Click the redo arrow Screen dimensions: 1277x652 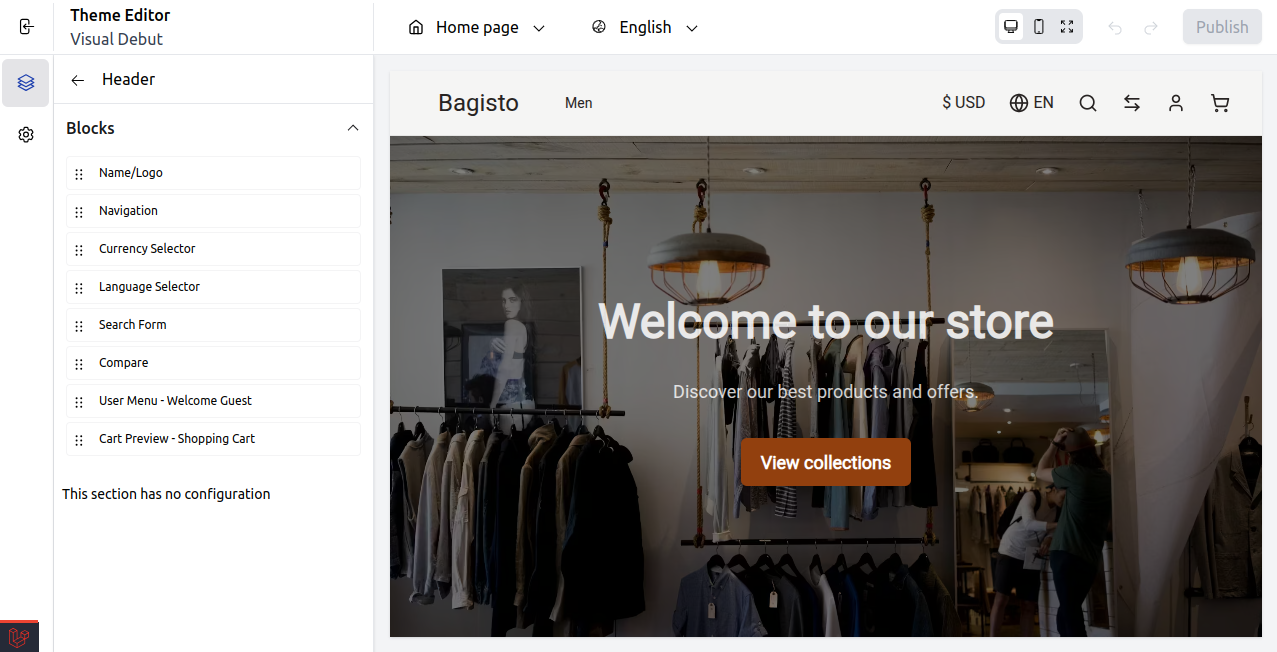pos(1151,28)
